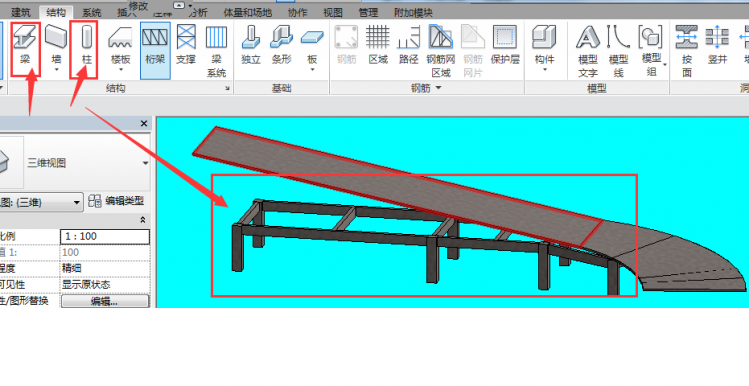
Task: Click the 编辑类型 edit type button
Action: tap(117, 201)
